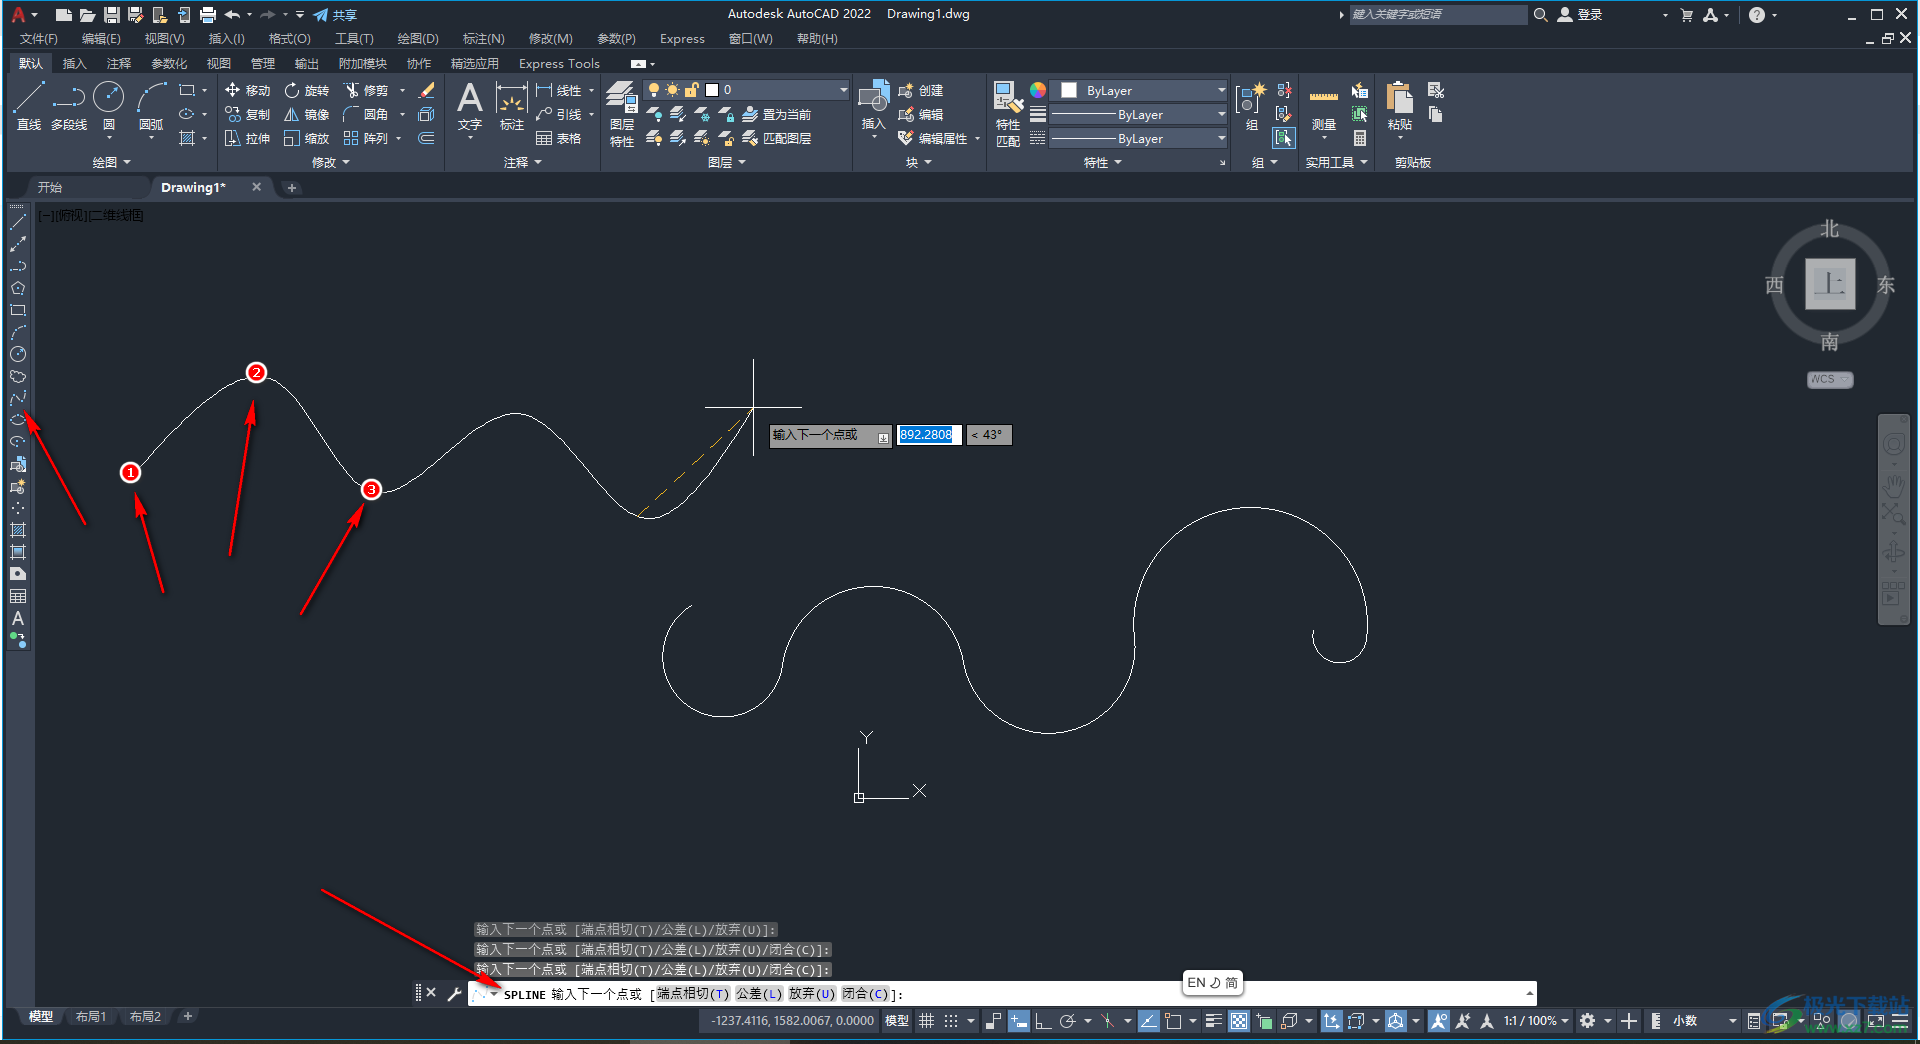Click the Erase pencil-eraser icon
1920x1044 pixels.
point(427,90)
